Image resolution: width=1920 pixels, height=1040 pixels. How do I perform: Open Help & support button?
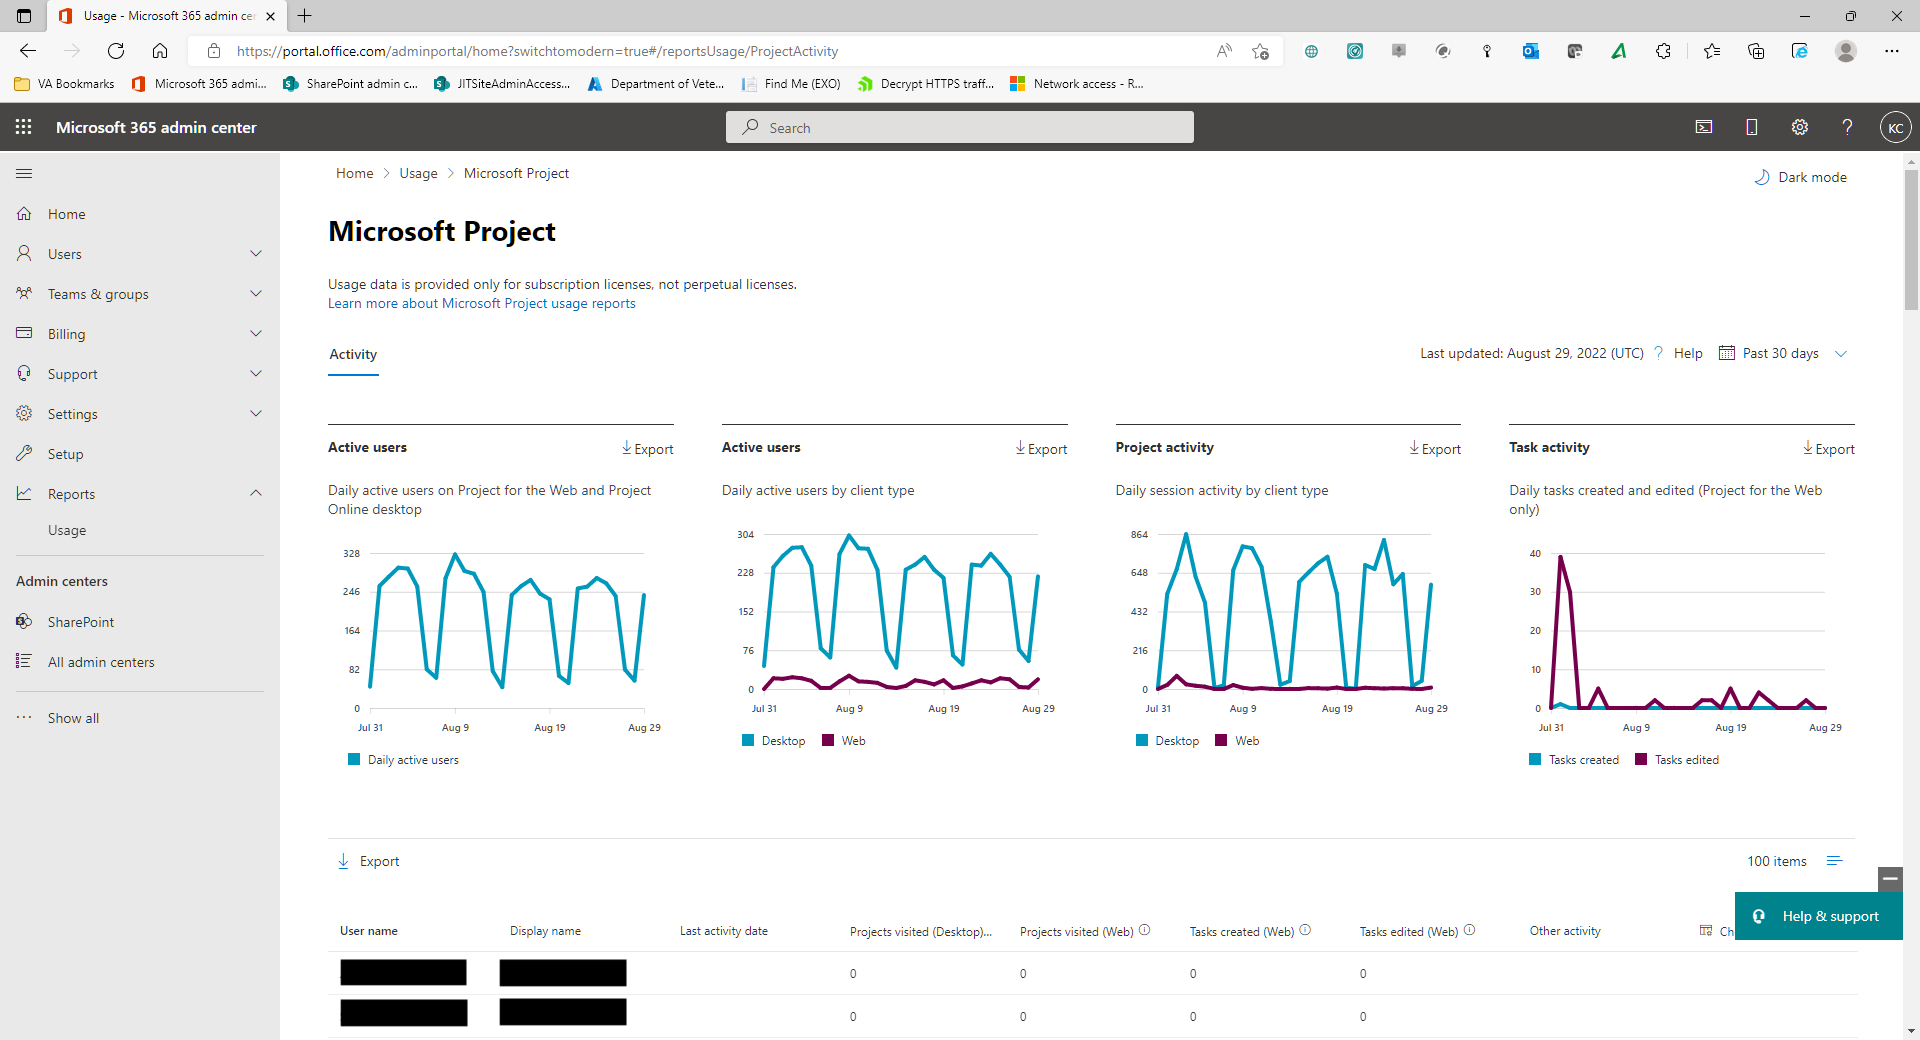click(1818, 916)
